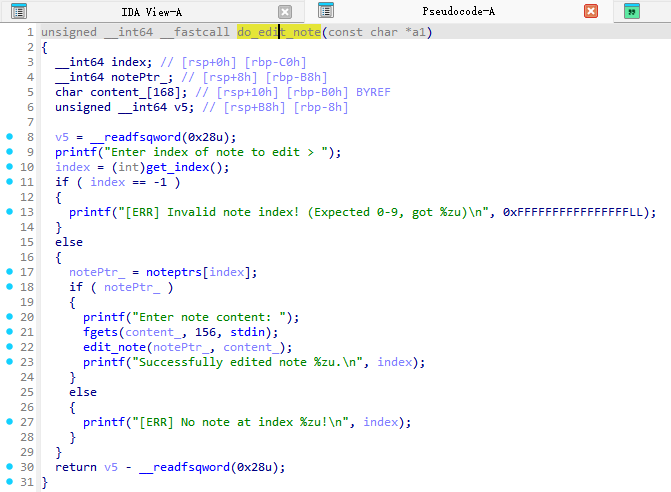Click breakpoint marker beside line 22
Viewport: 671px width, 492px height.
pyautogui.click(x=10, y=347)
